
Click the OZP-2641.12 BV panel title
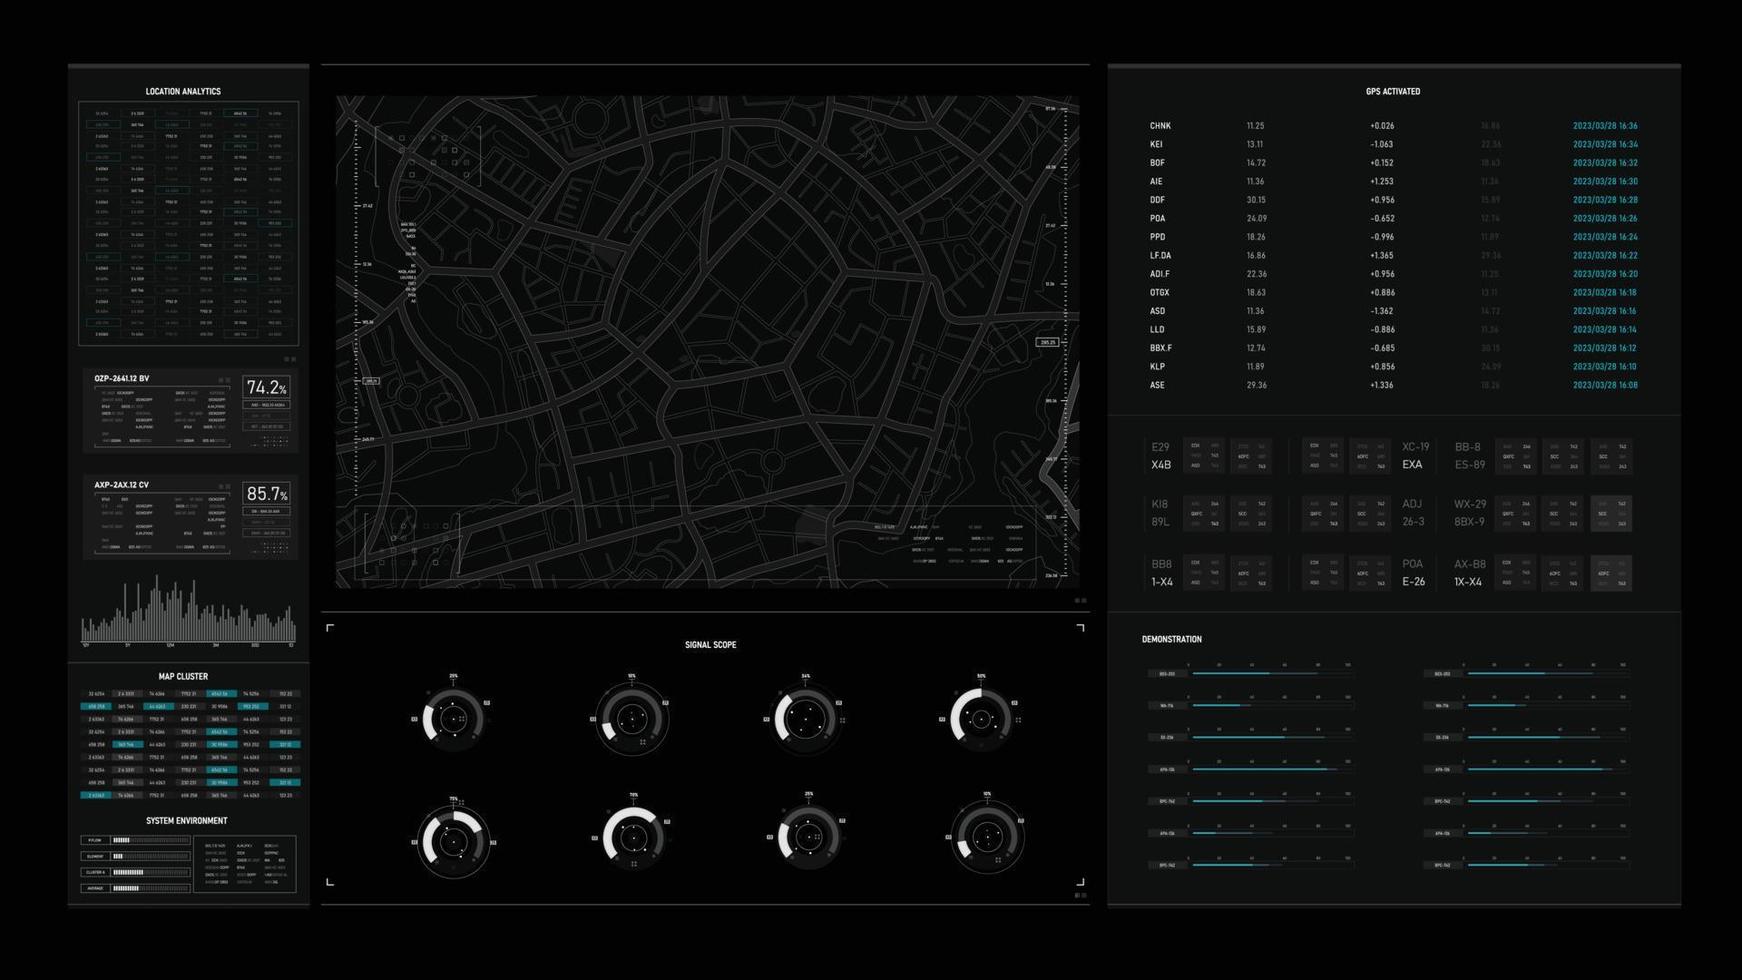point(121,379)
